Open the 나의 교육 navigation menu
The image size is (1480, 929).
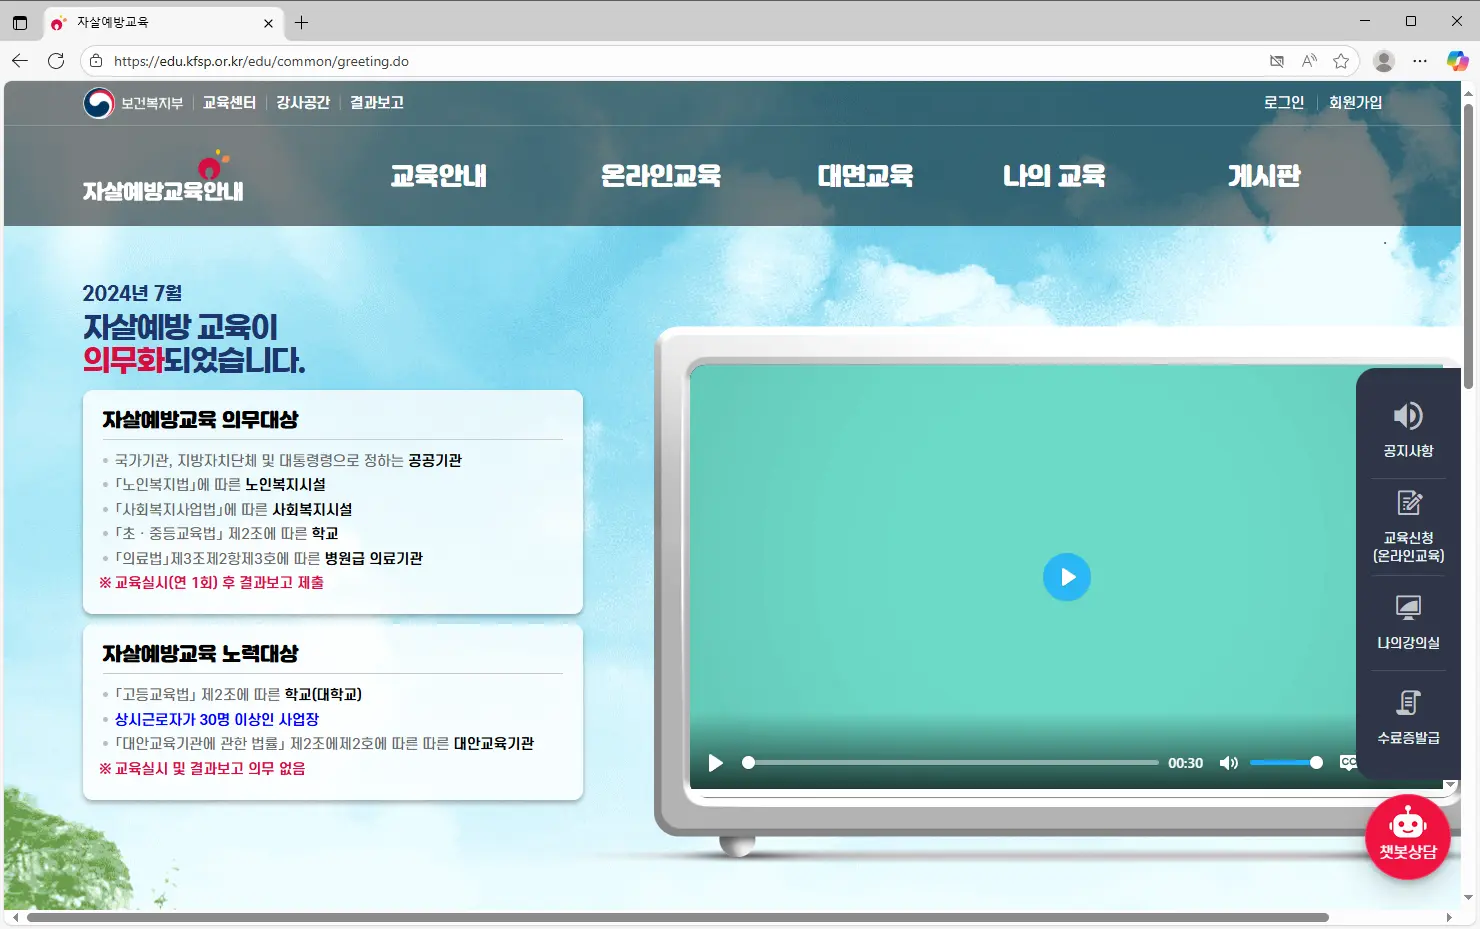[x=1053, y=175]
